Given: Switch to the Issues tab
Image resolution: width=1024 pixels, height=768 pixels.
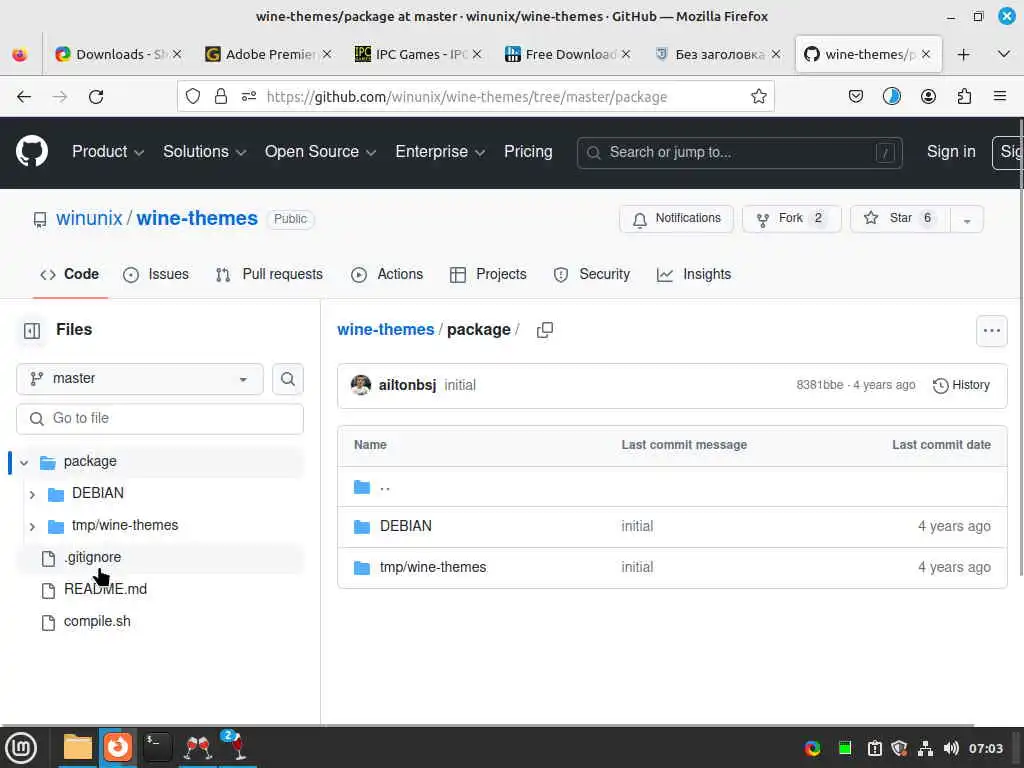Looking at the screenshot, I should 155,274.
